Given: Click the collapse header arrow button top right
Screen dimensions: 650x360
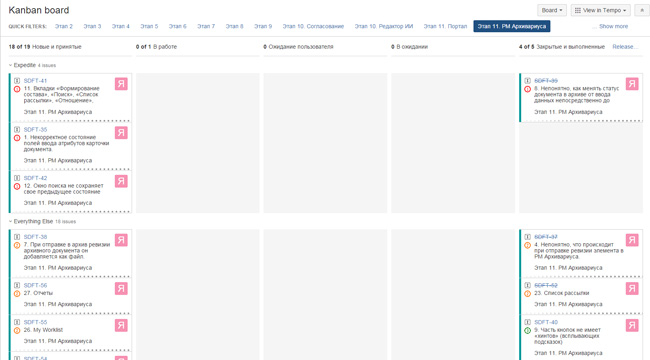Looking at the screenshot, I should point(642,10).
